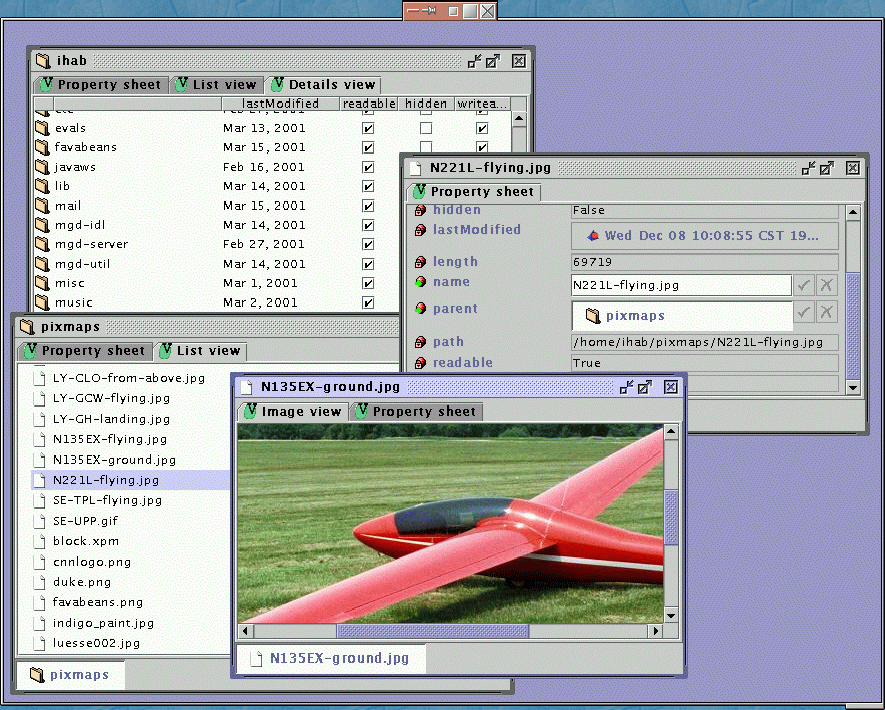Click the pixmaps folder icon in the parent field
The image size is (885, 710).
[x=592, y=316]
